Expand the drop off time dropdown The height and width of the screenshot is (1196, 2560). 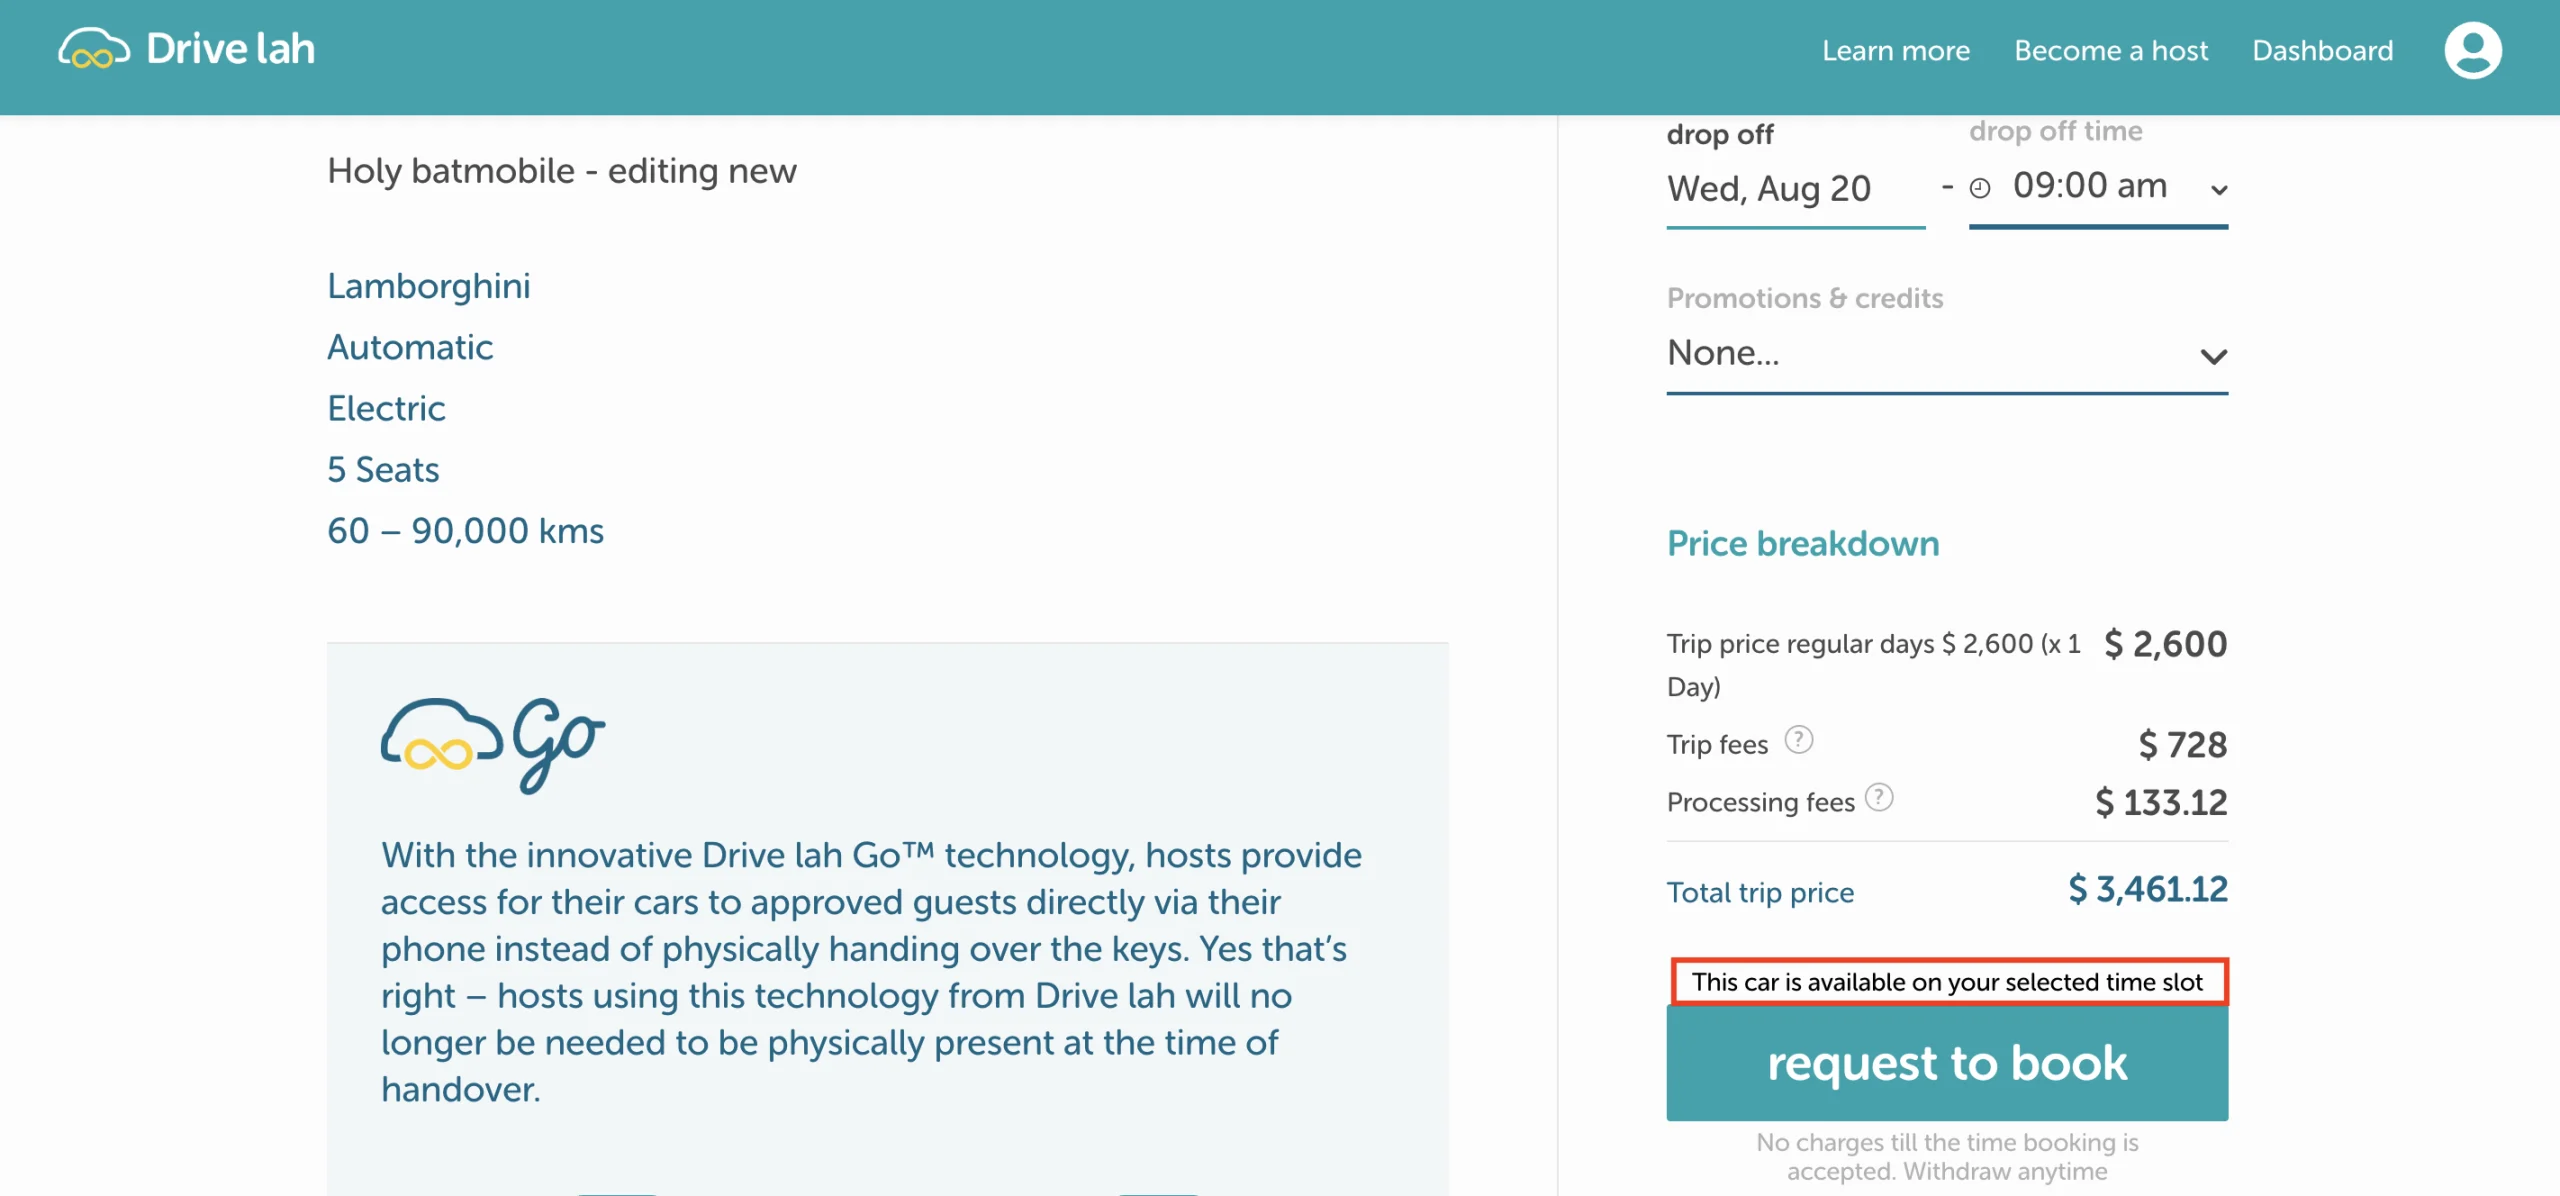coord(2218,190)
